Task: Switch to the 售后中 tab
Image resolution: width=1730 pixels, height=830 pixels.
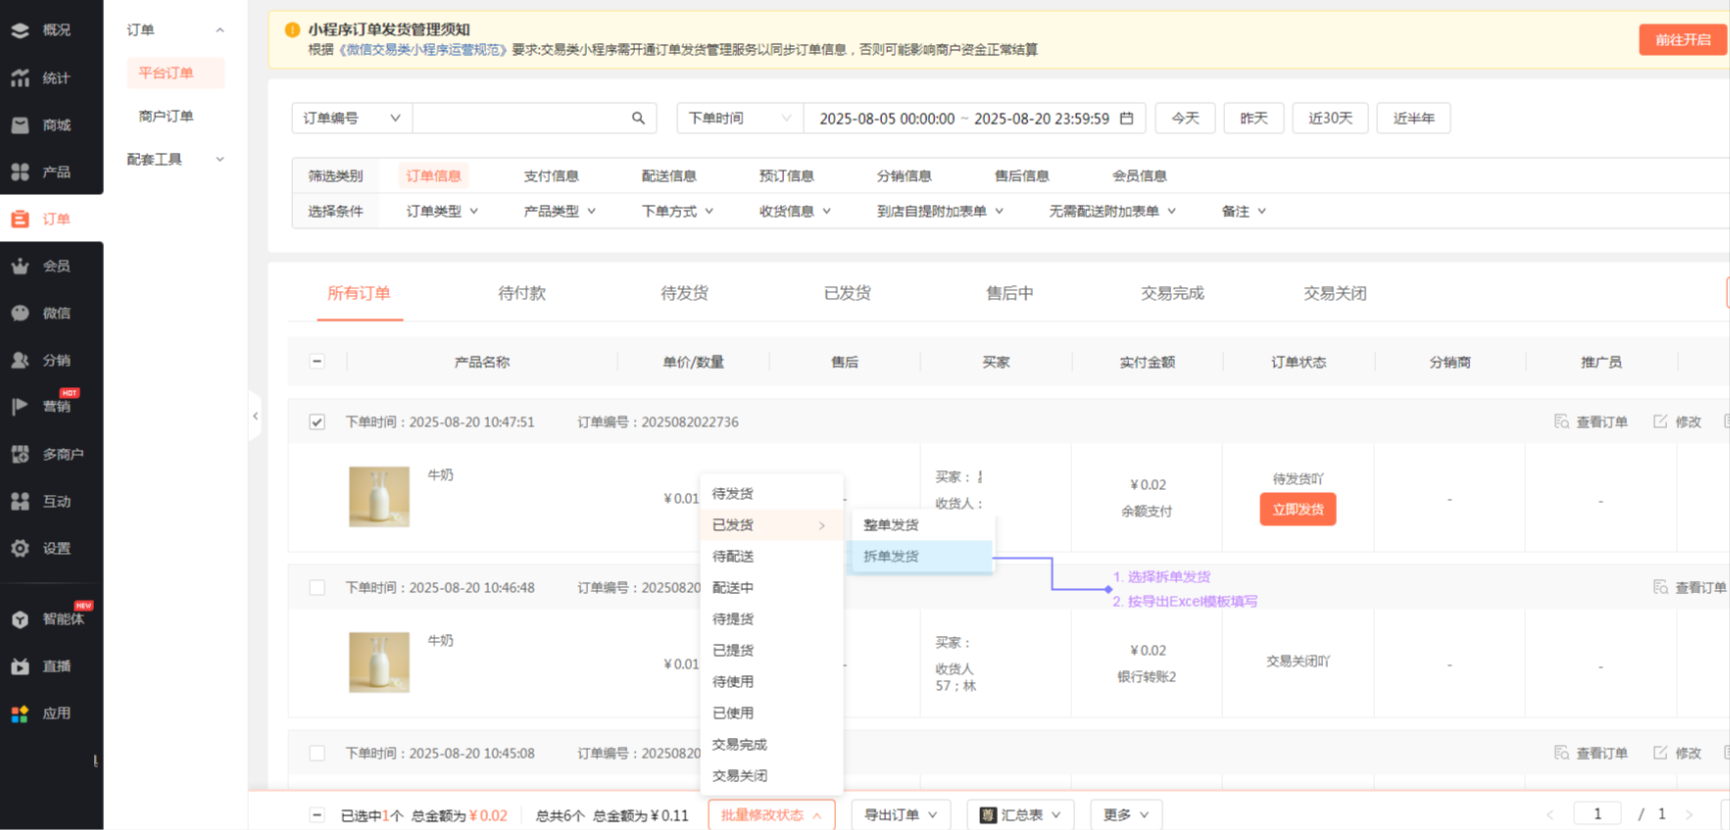Action: pos(1010,293)
